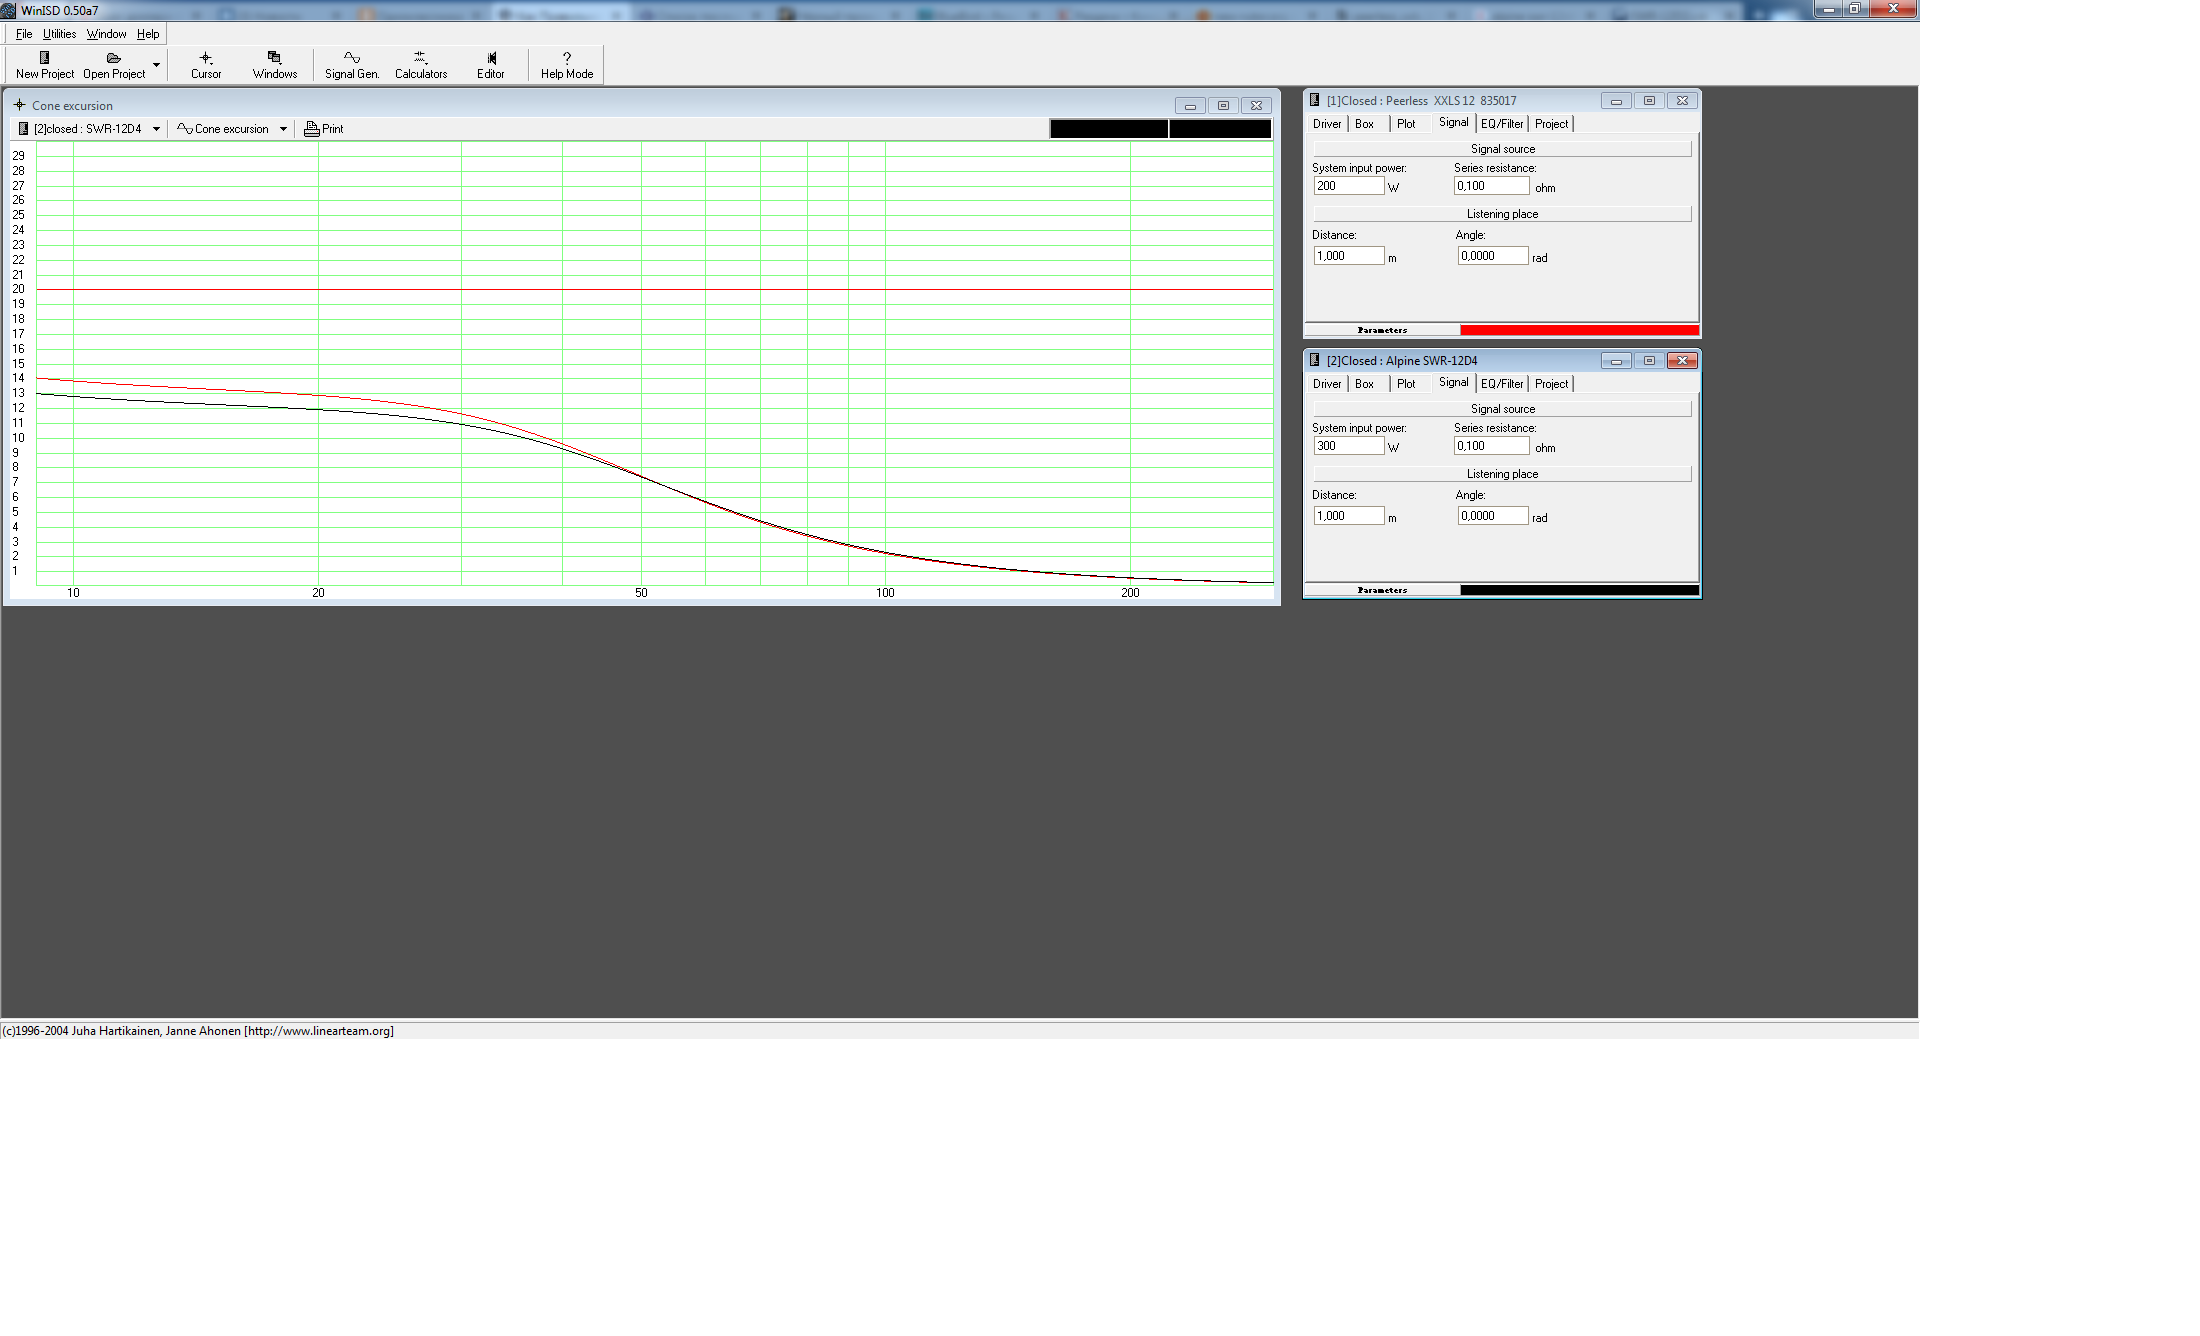The image size is (2200, 1336).
Task: Click the Parameters label in Alpine window
Action: click(x=1382, y=590)
